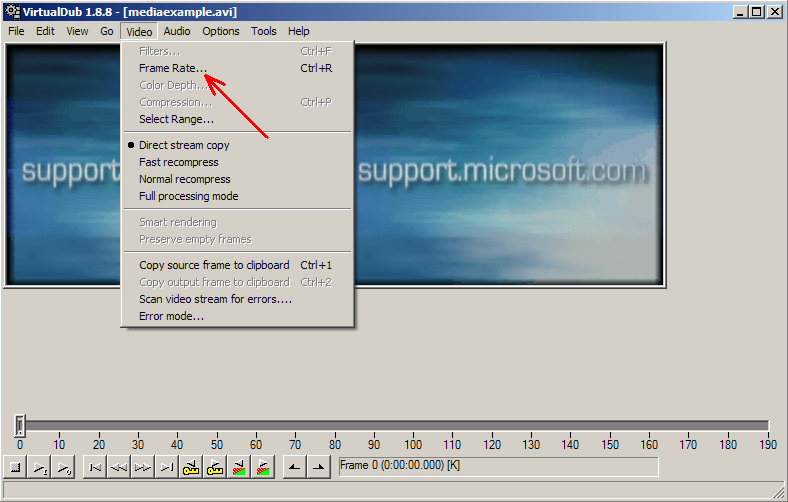Open Error mode... from the Video menu
This screenshot has height=502, width=788.
pyautogui.click(x=237, y=316)
